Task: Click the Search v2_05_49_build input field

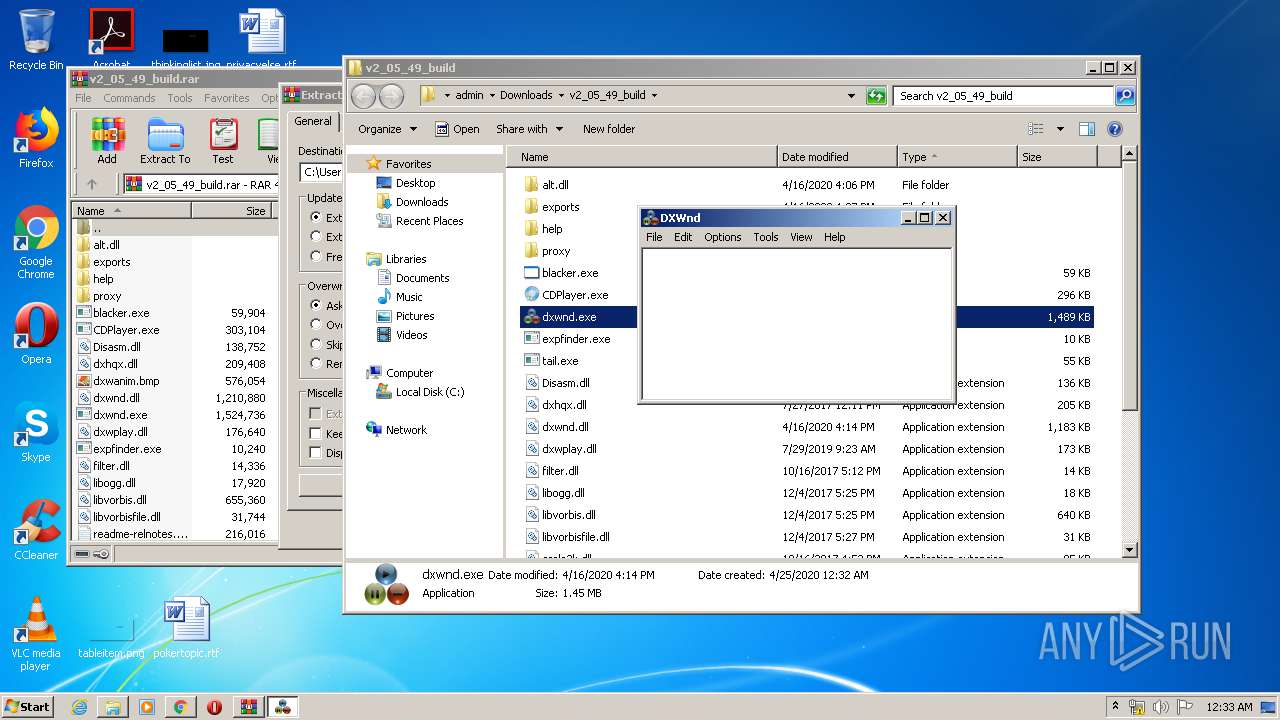Action: tap(1002, 96)
